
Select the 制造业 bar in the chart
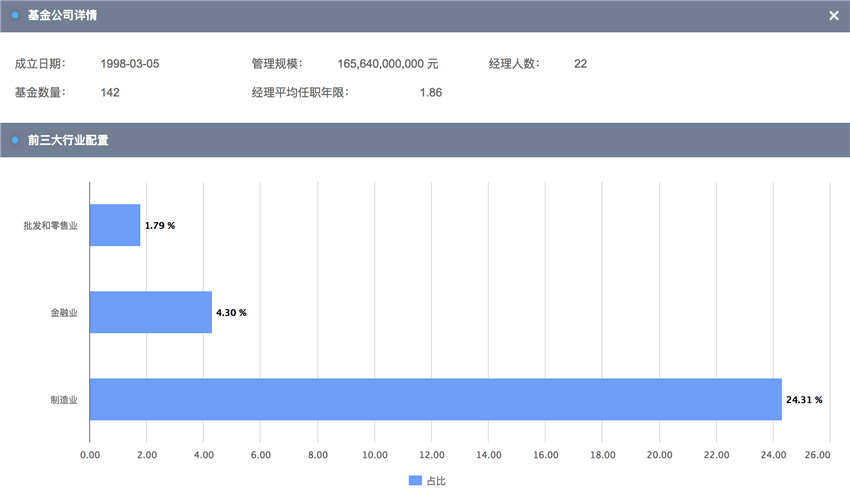(x=435, y=399)
